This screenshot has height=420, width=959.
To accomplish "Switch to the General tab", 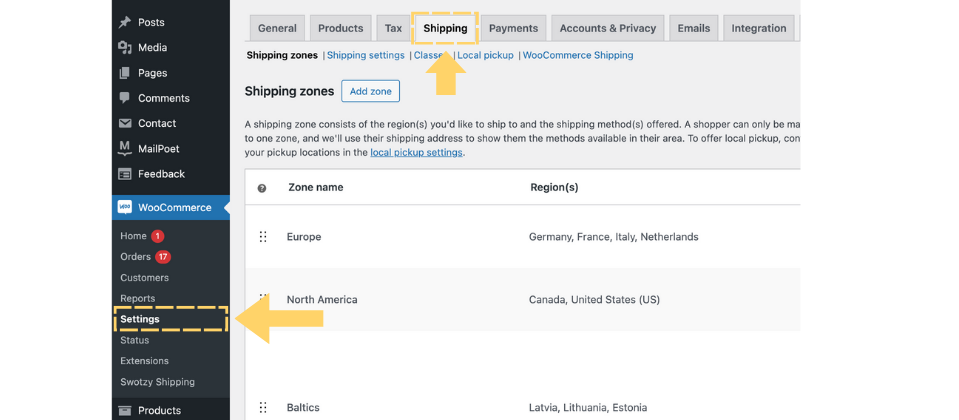I will pyautogui.click(x=277, y=28).
